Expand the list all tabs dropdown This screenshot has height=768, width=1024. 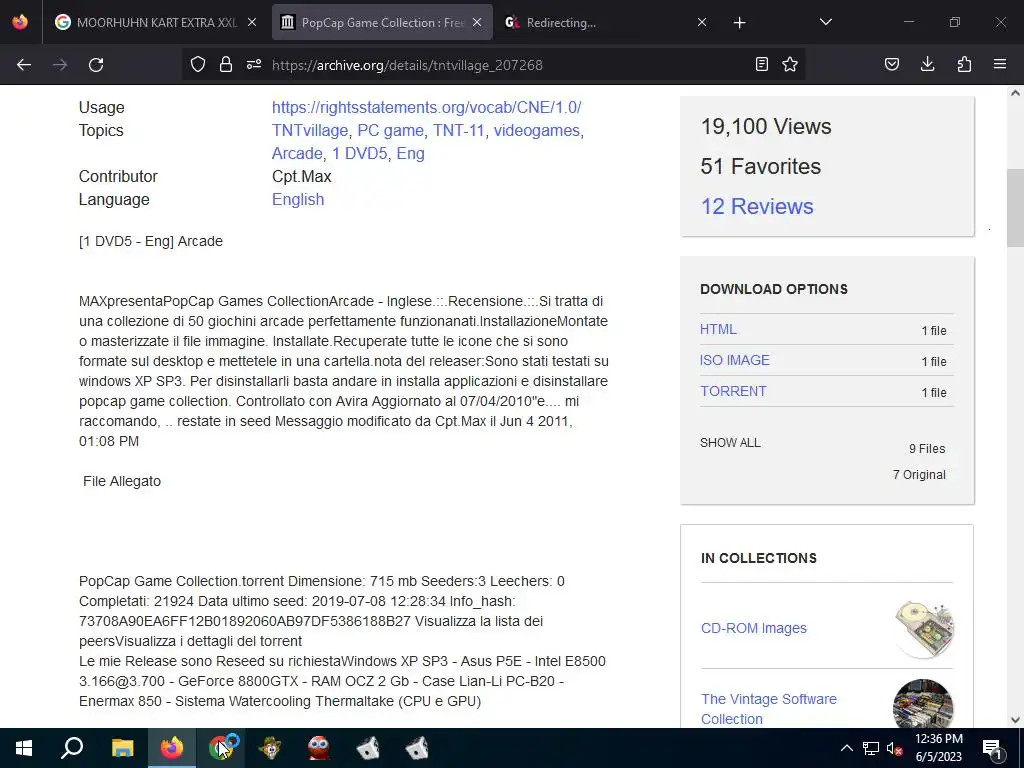[825, 22]
